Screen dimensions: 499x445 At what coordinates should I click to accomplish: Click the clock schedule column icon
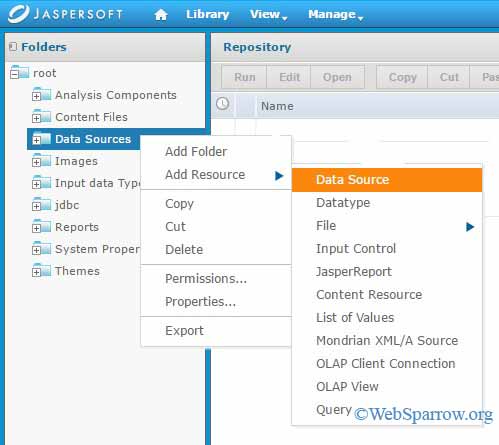pos(223,104)
